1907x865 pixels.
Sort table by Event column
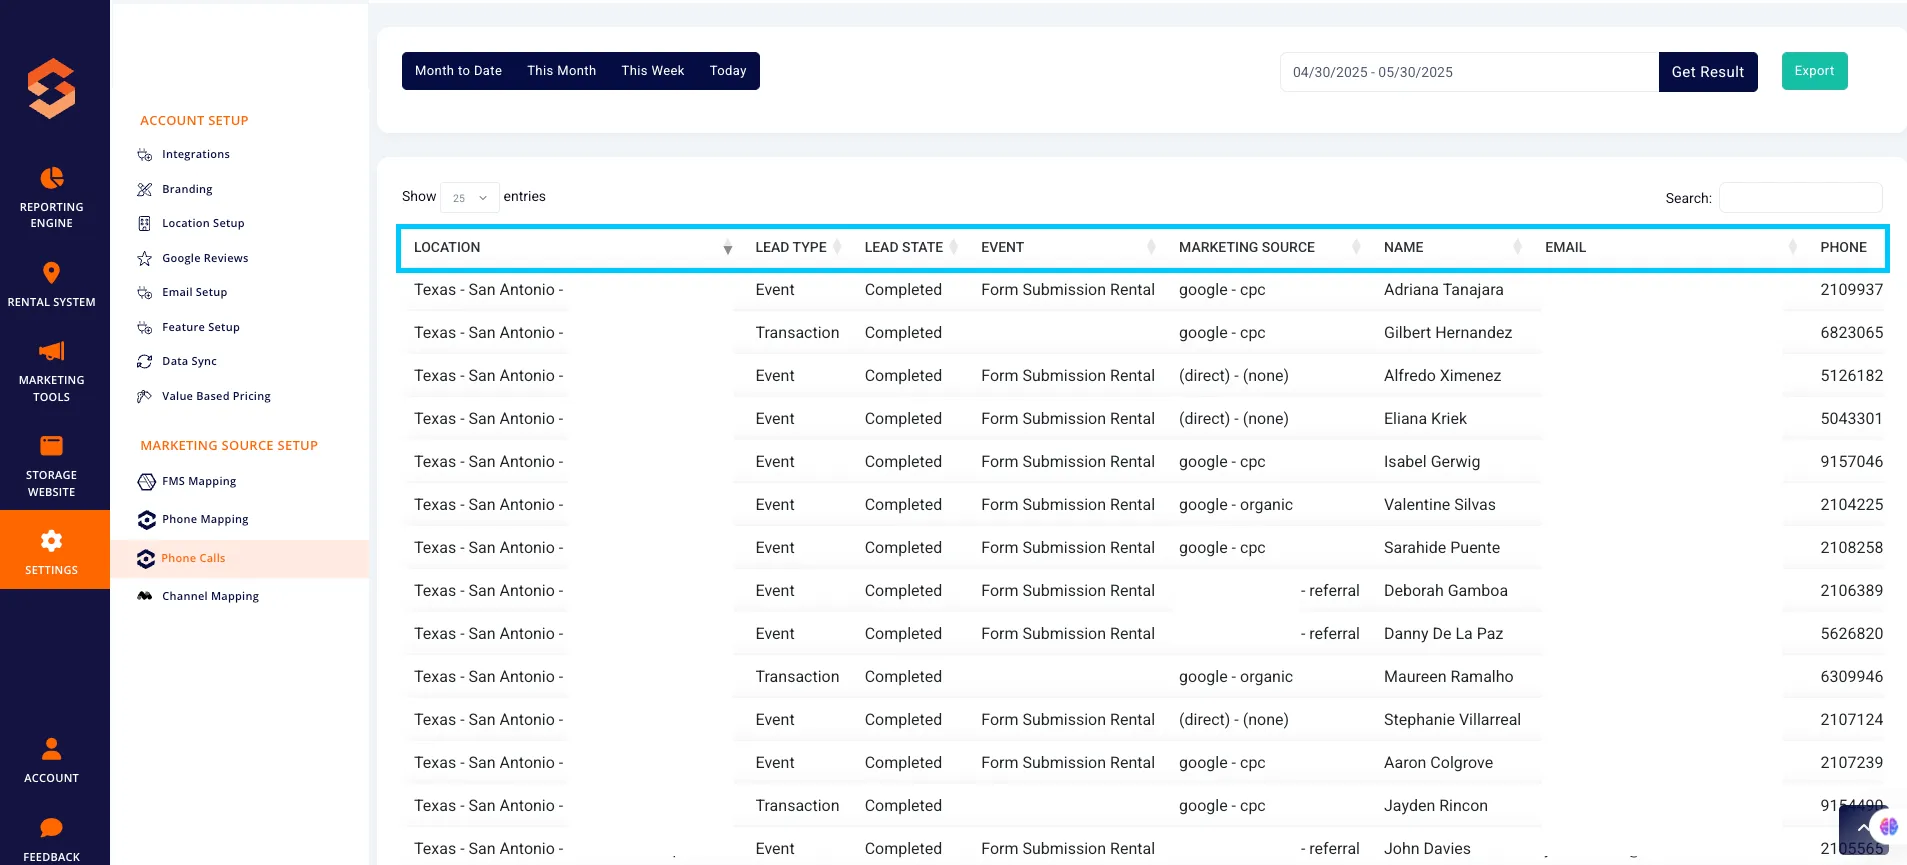coord(1068,248)
